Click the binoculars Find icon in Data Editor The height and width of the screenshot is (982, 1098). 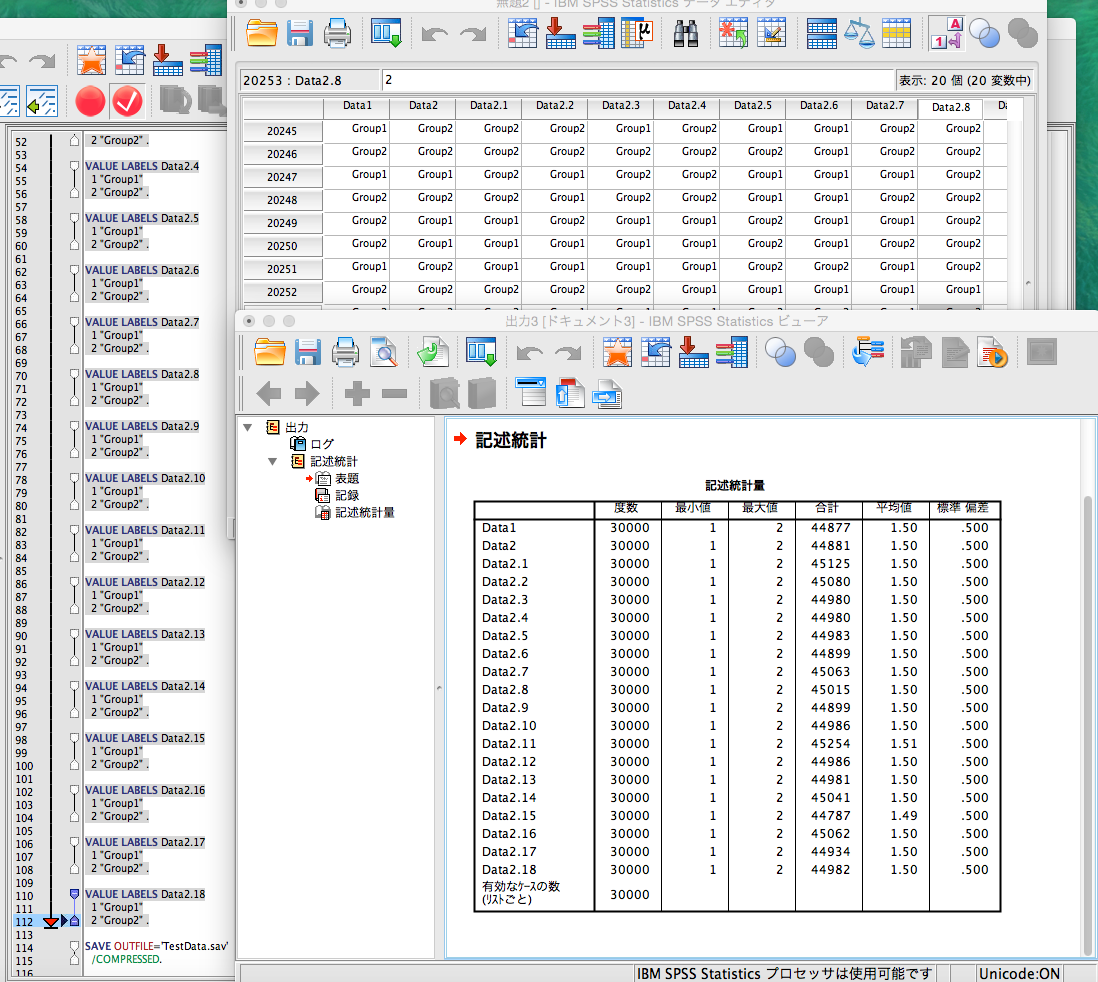pyautogui.click(x=686, y=33)
